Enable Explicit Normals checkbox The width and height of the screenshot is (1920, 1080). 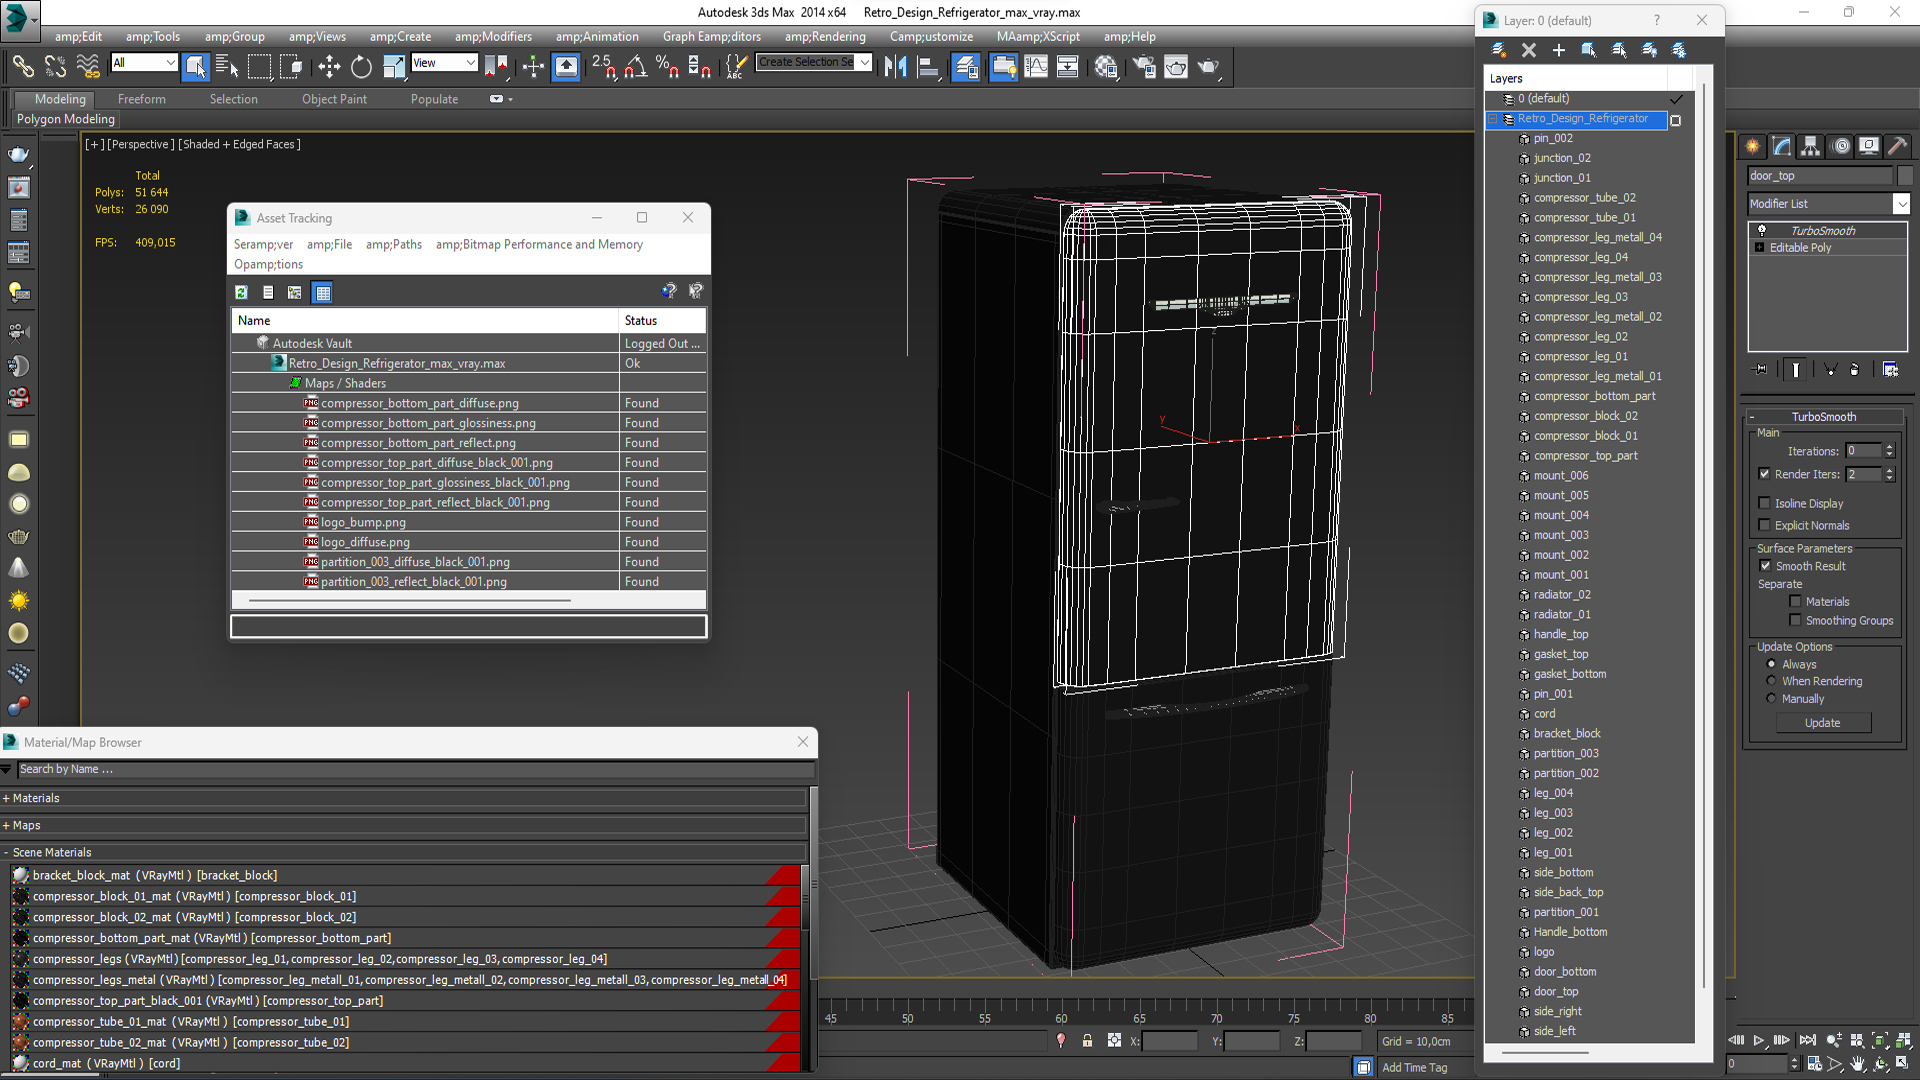1765,525
